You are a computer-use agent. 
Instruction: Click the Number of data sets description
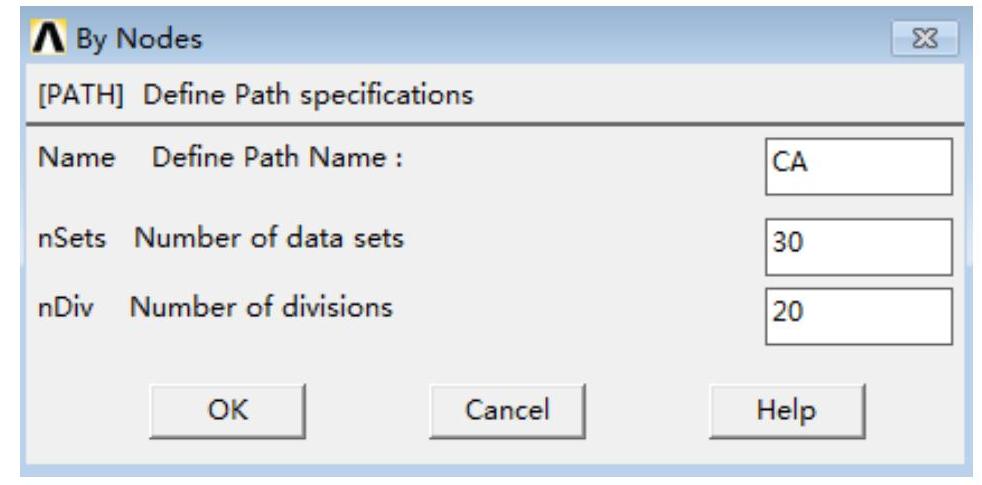(269, 240)
